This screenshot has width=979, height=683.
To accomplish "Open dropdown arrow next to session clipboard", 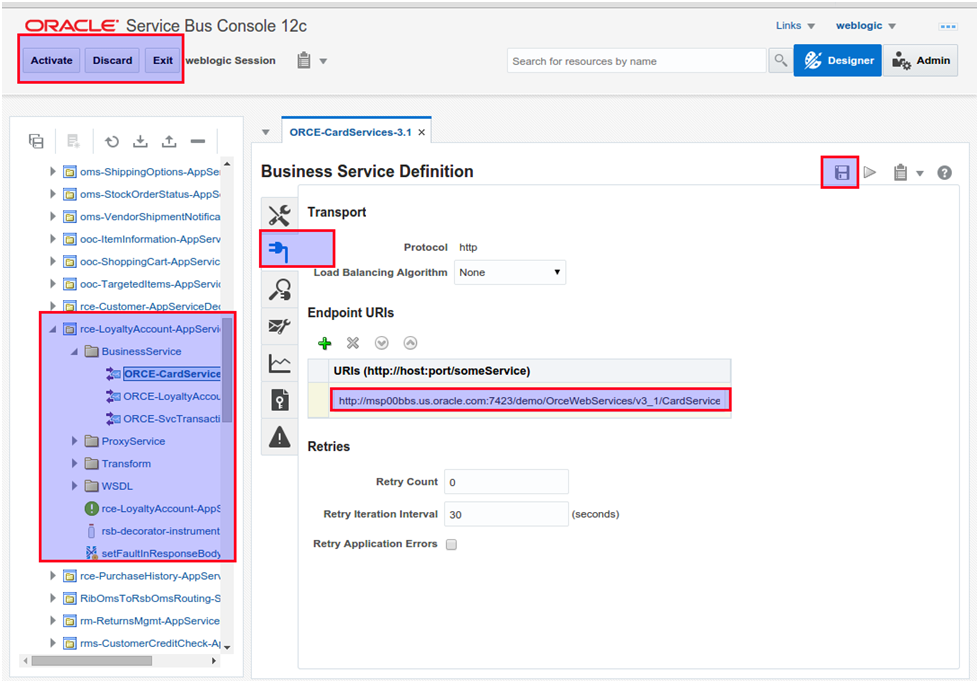I will [x=323, y=61].
